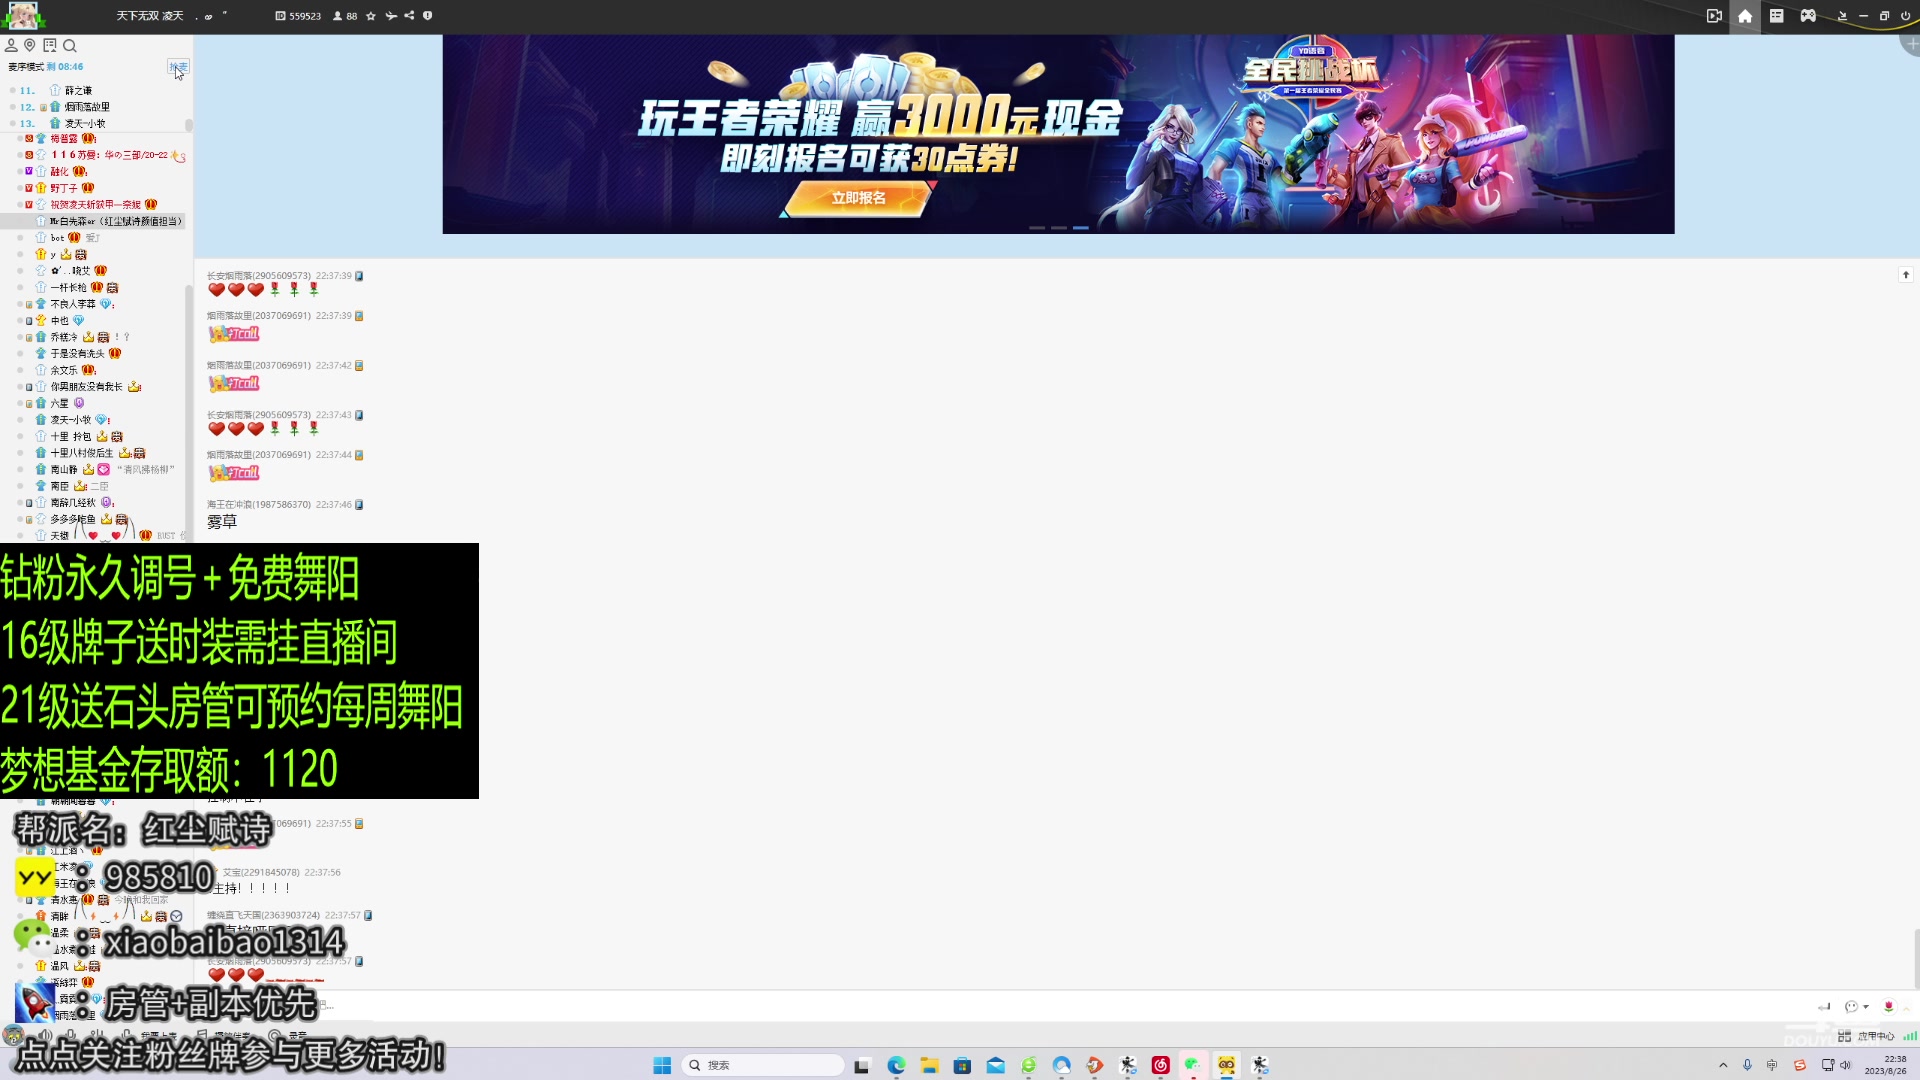Image resolution: width=1920 pixels, height=1080 pixels.
Task: Open Microsoft Store from taskbar
Action: click(962, 1065)
